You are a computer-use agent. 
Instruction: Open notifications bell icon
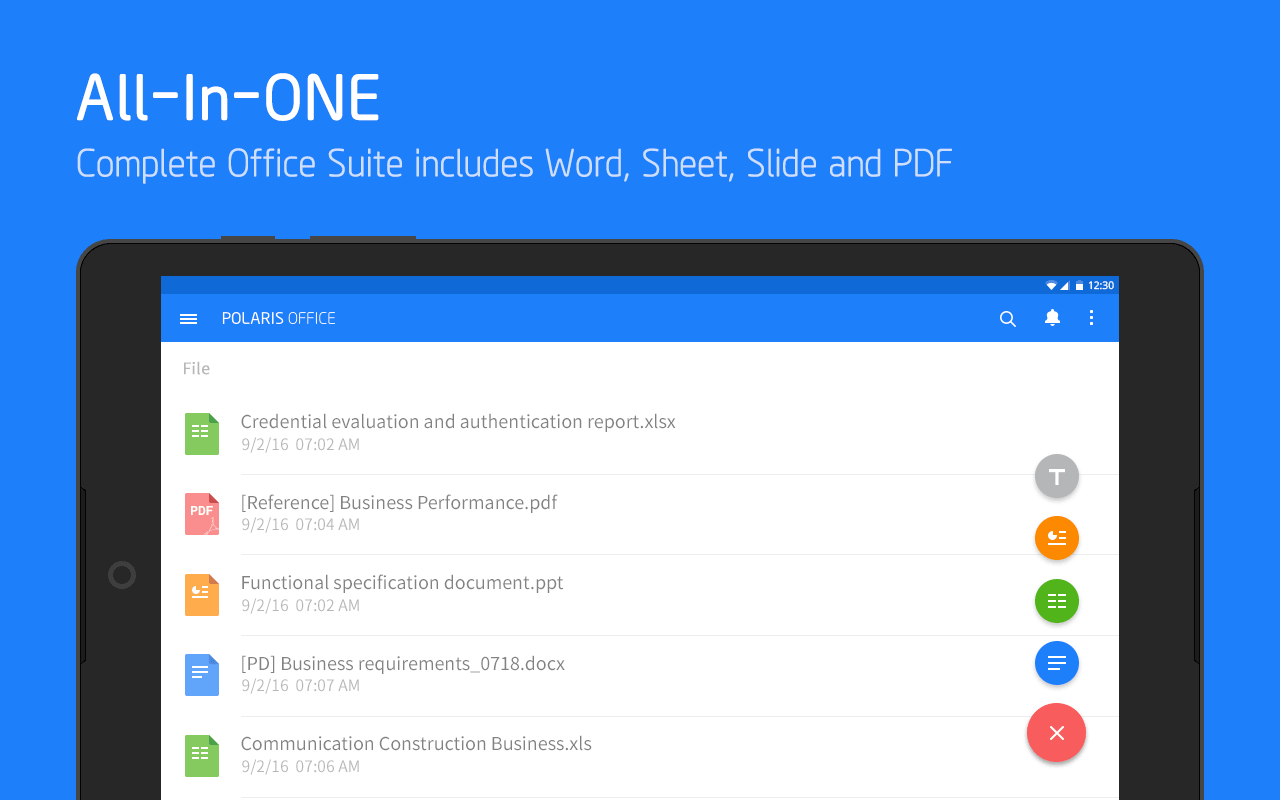pos(1052,318)
